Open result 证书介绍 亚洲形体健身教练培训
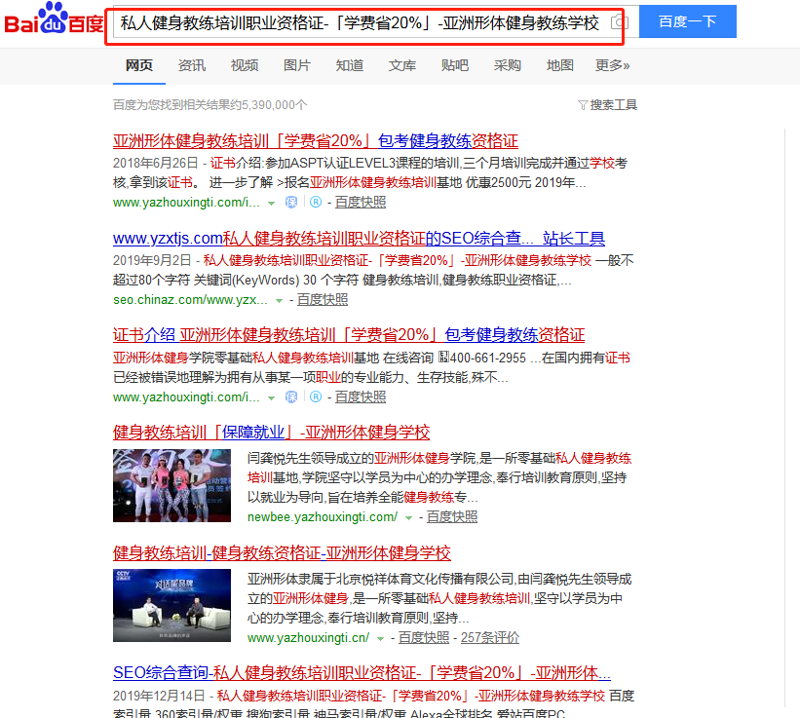The image size is (800, 718). point(348,335)
